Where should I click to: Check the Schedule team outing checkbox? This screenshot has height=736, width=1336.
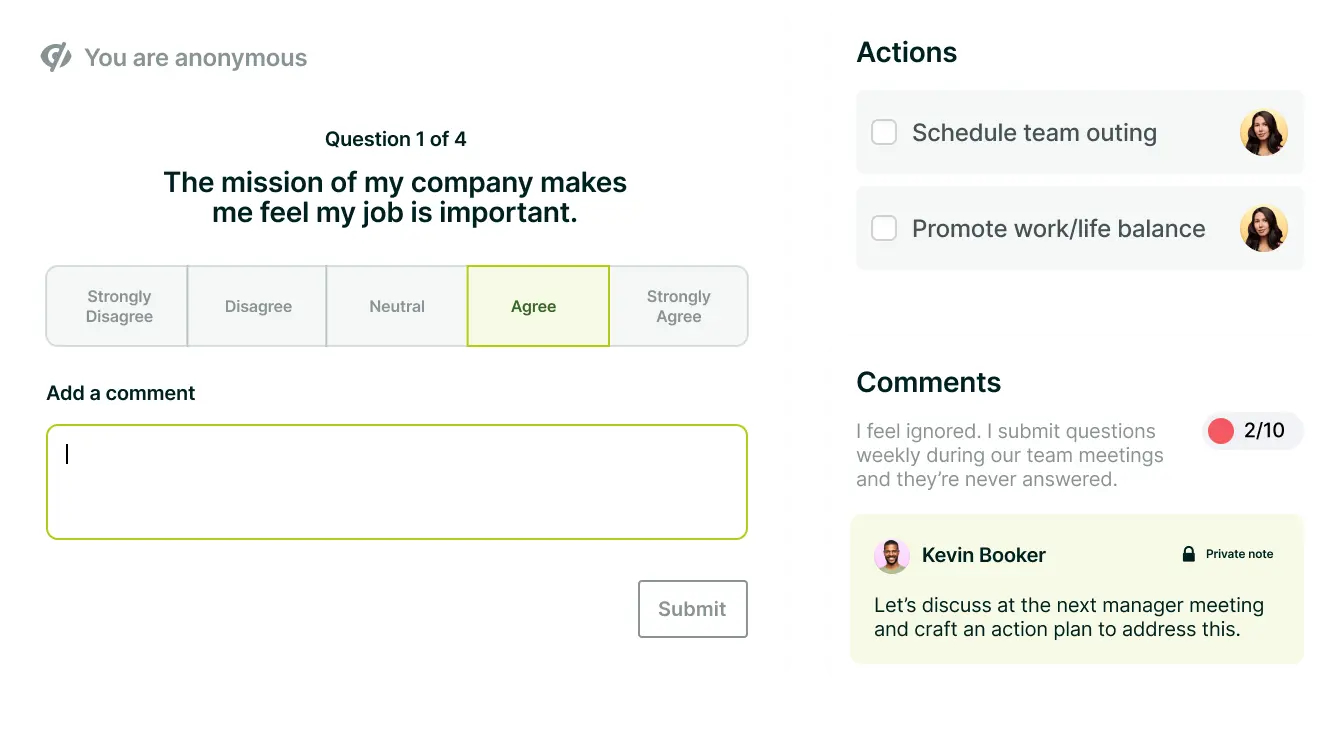point(884,133)
